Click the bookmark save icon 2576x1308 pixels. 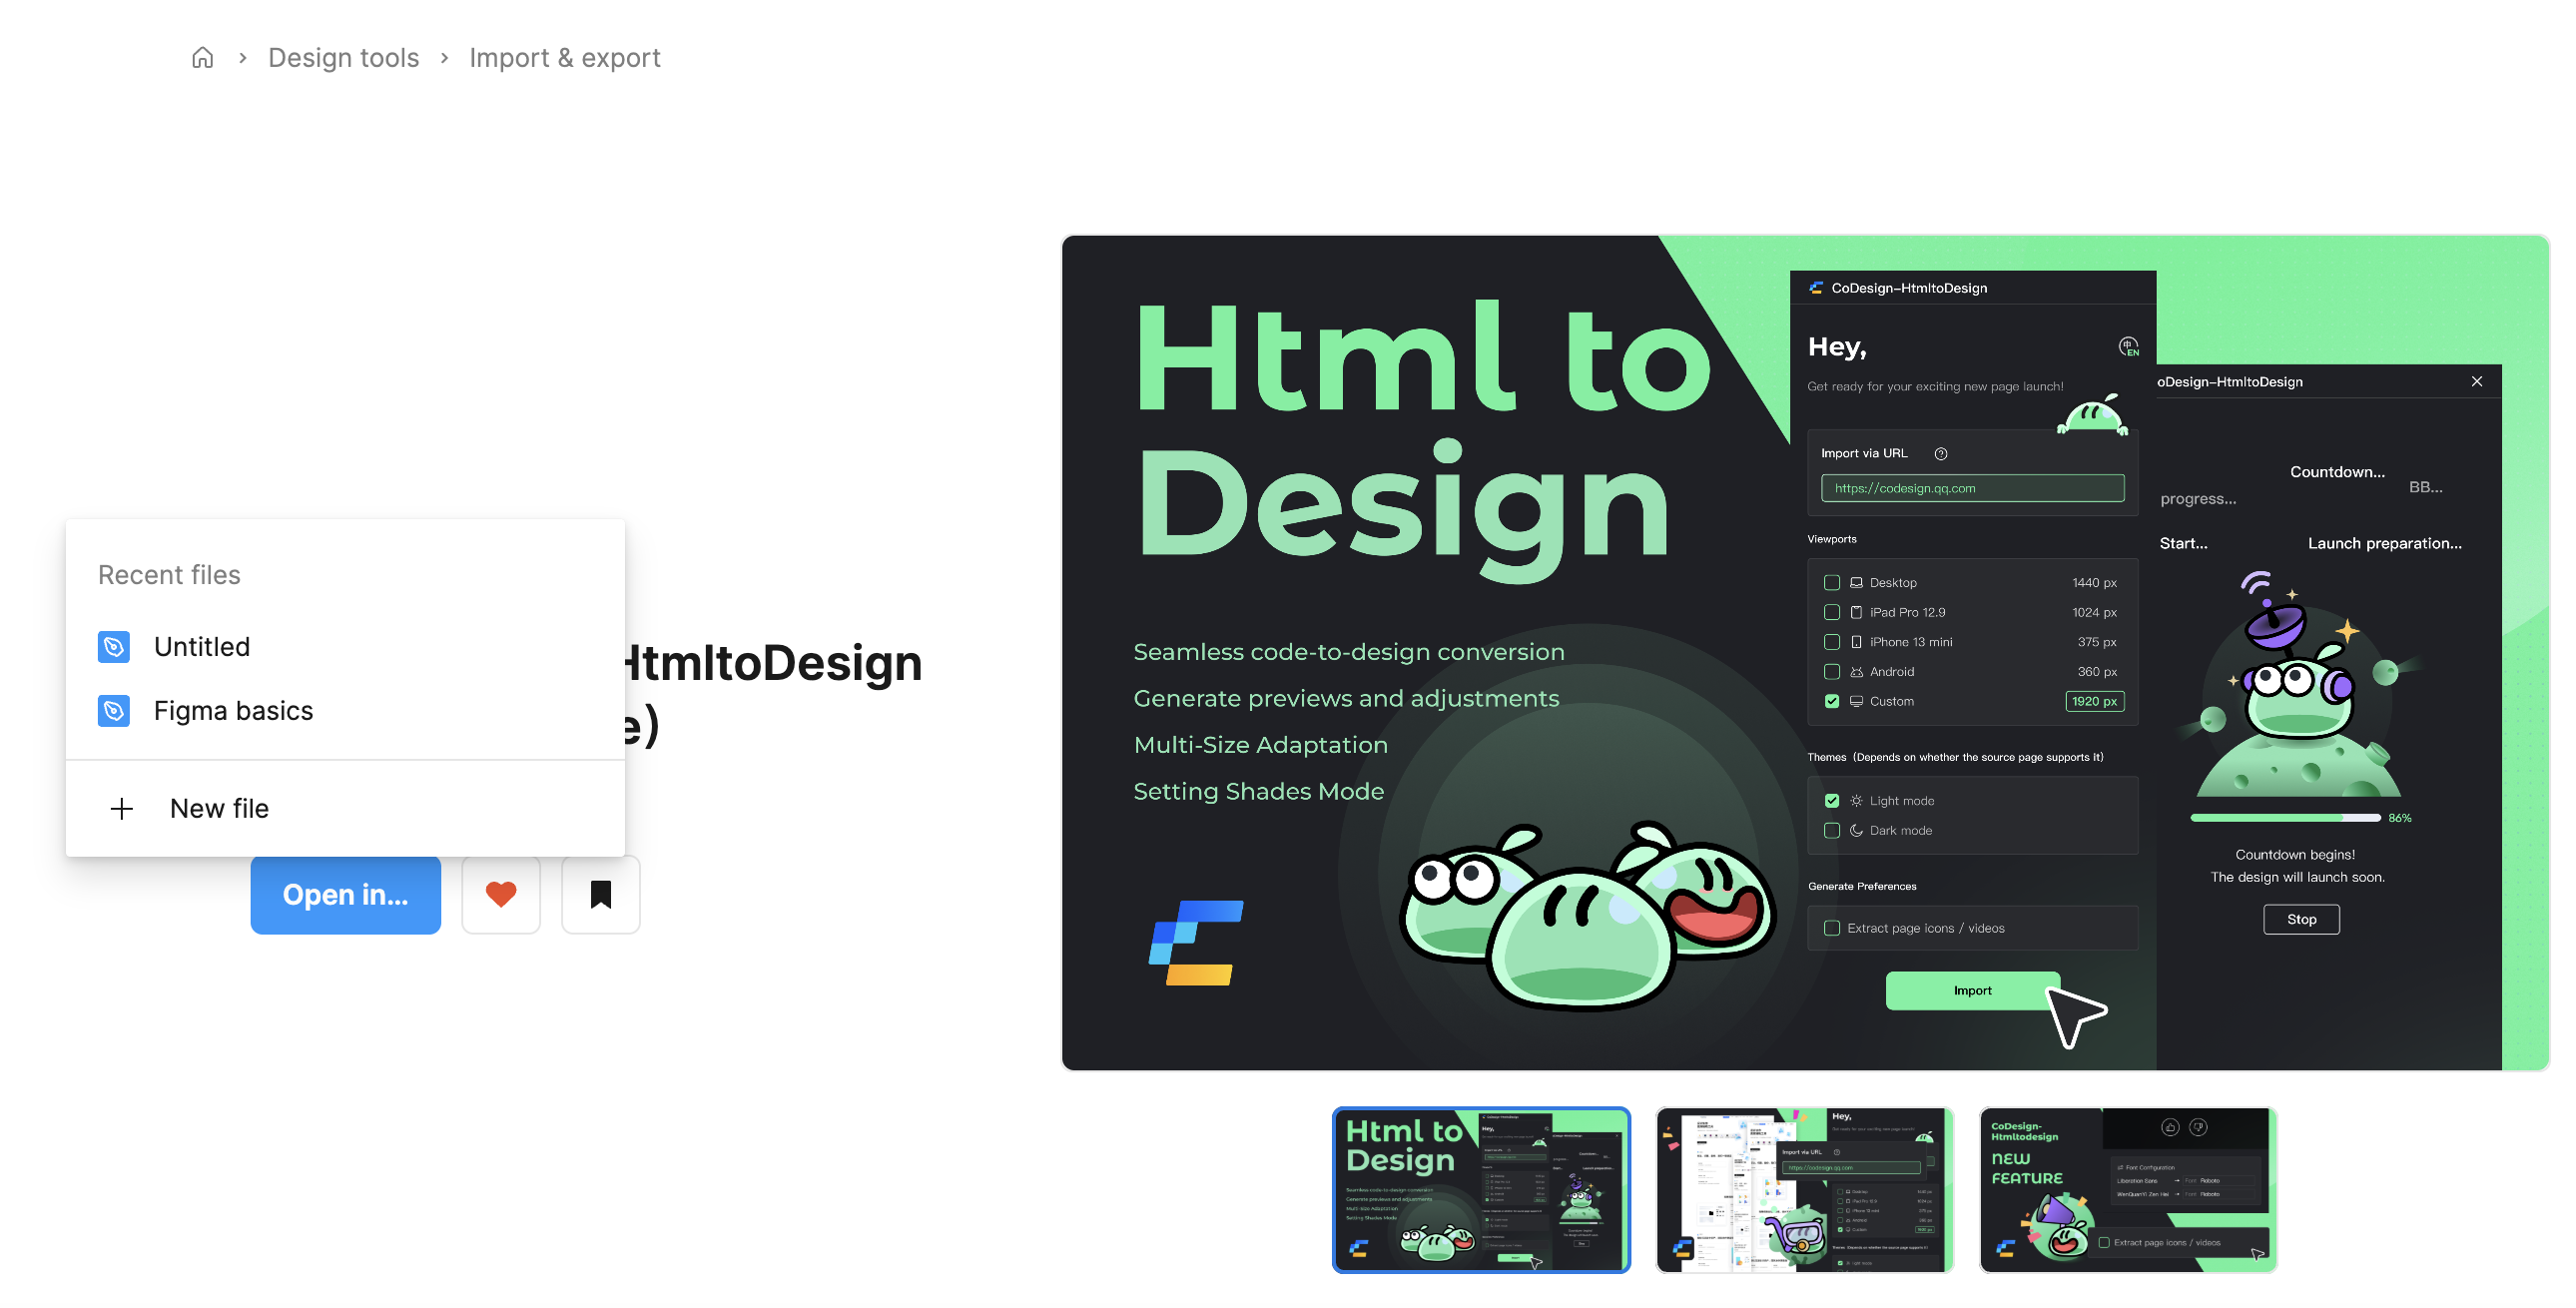[x=600, y=894]
